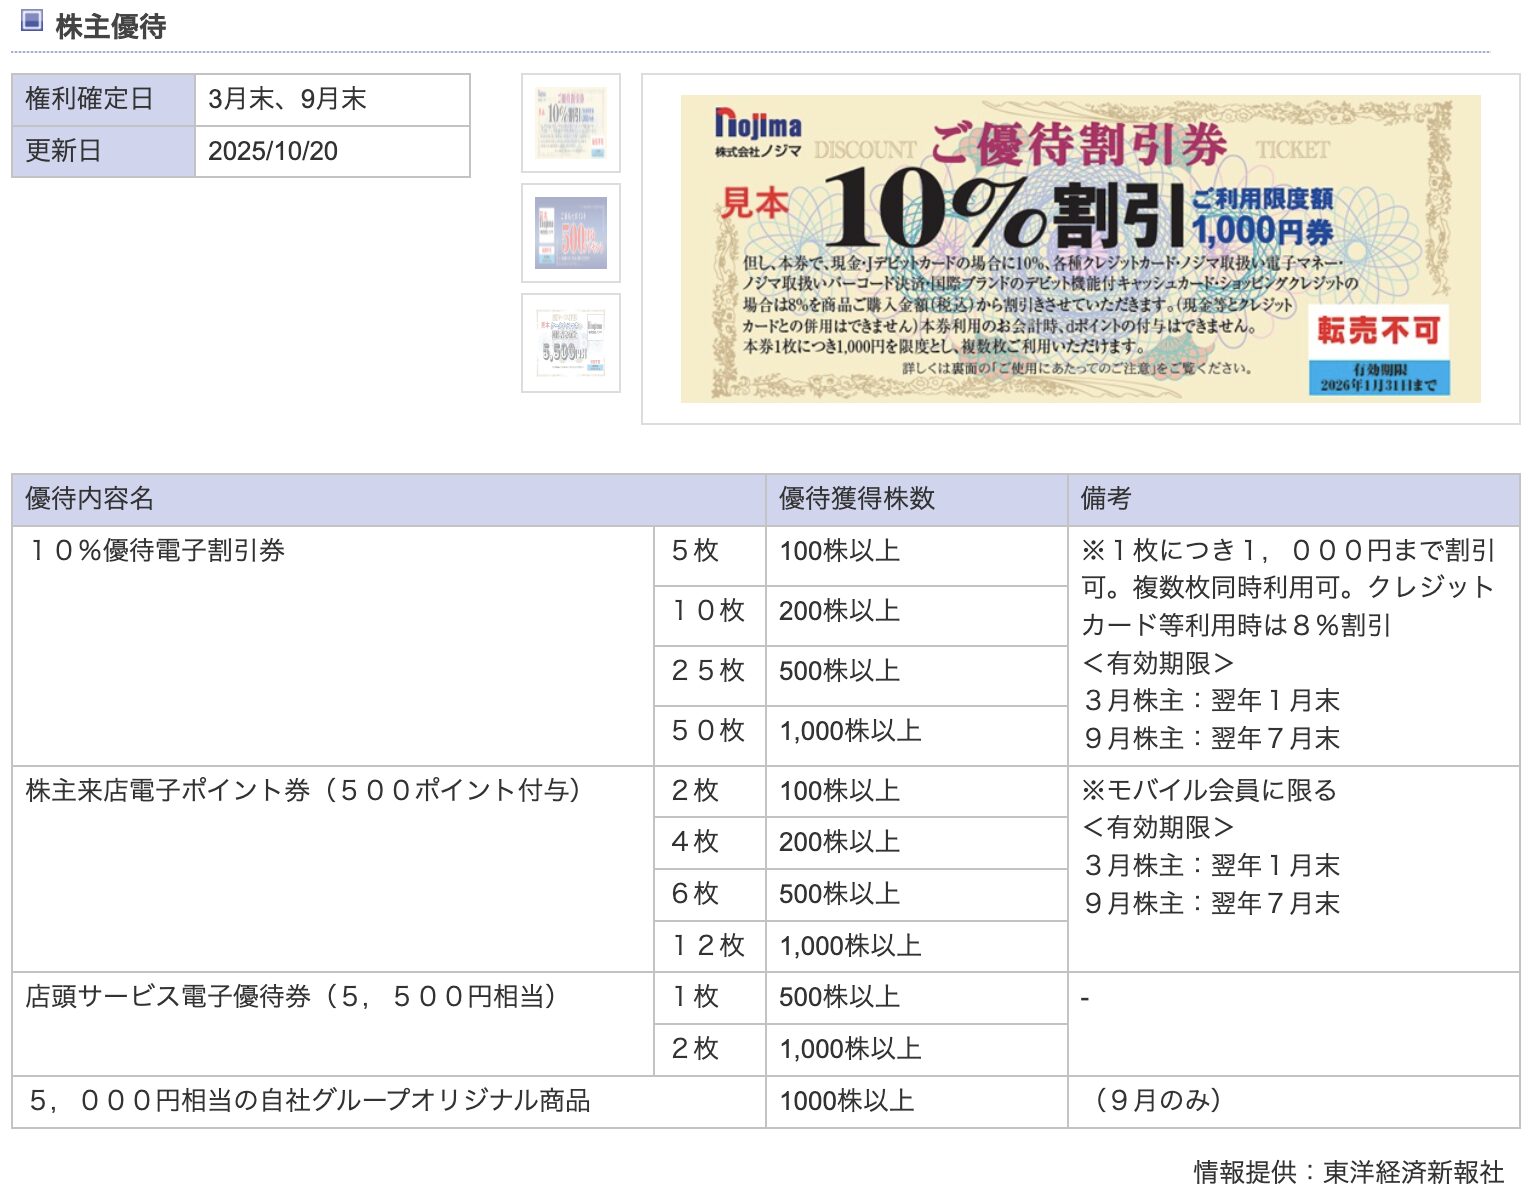Click the blue 有効期限 box on coupon

tap(1378, 378)
